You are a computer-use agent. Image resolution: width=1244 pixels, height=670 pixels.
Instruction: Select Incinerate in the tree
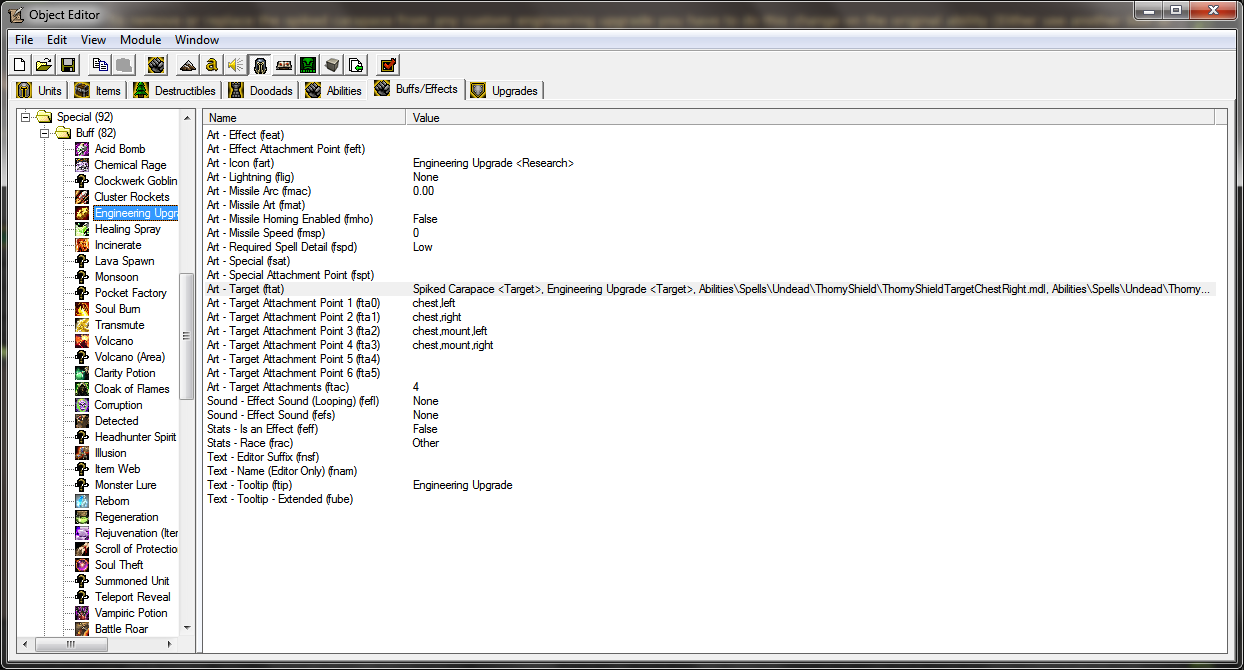[118, 245]
